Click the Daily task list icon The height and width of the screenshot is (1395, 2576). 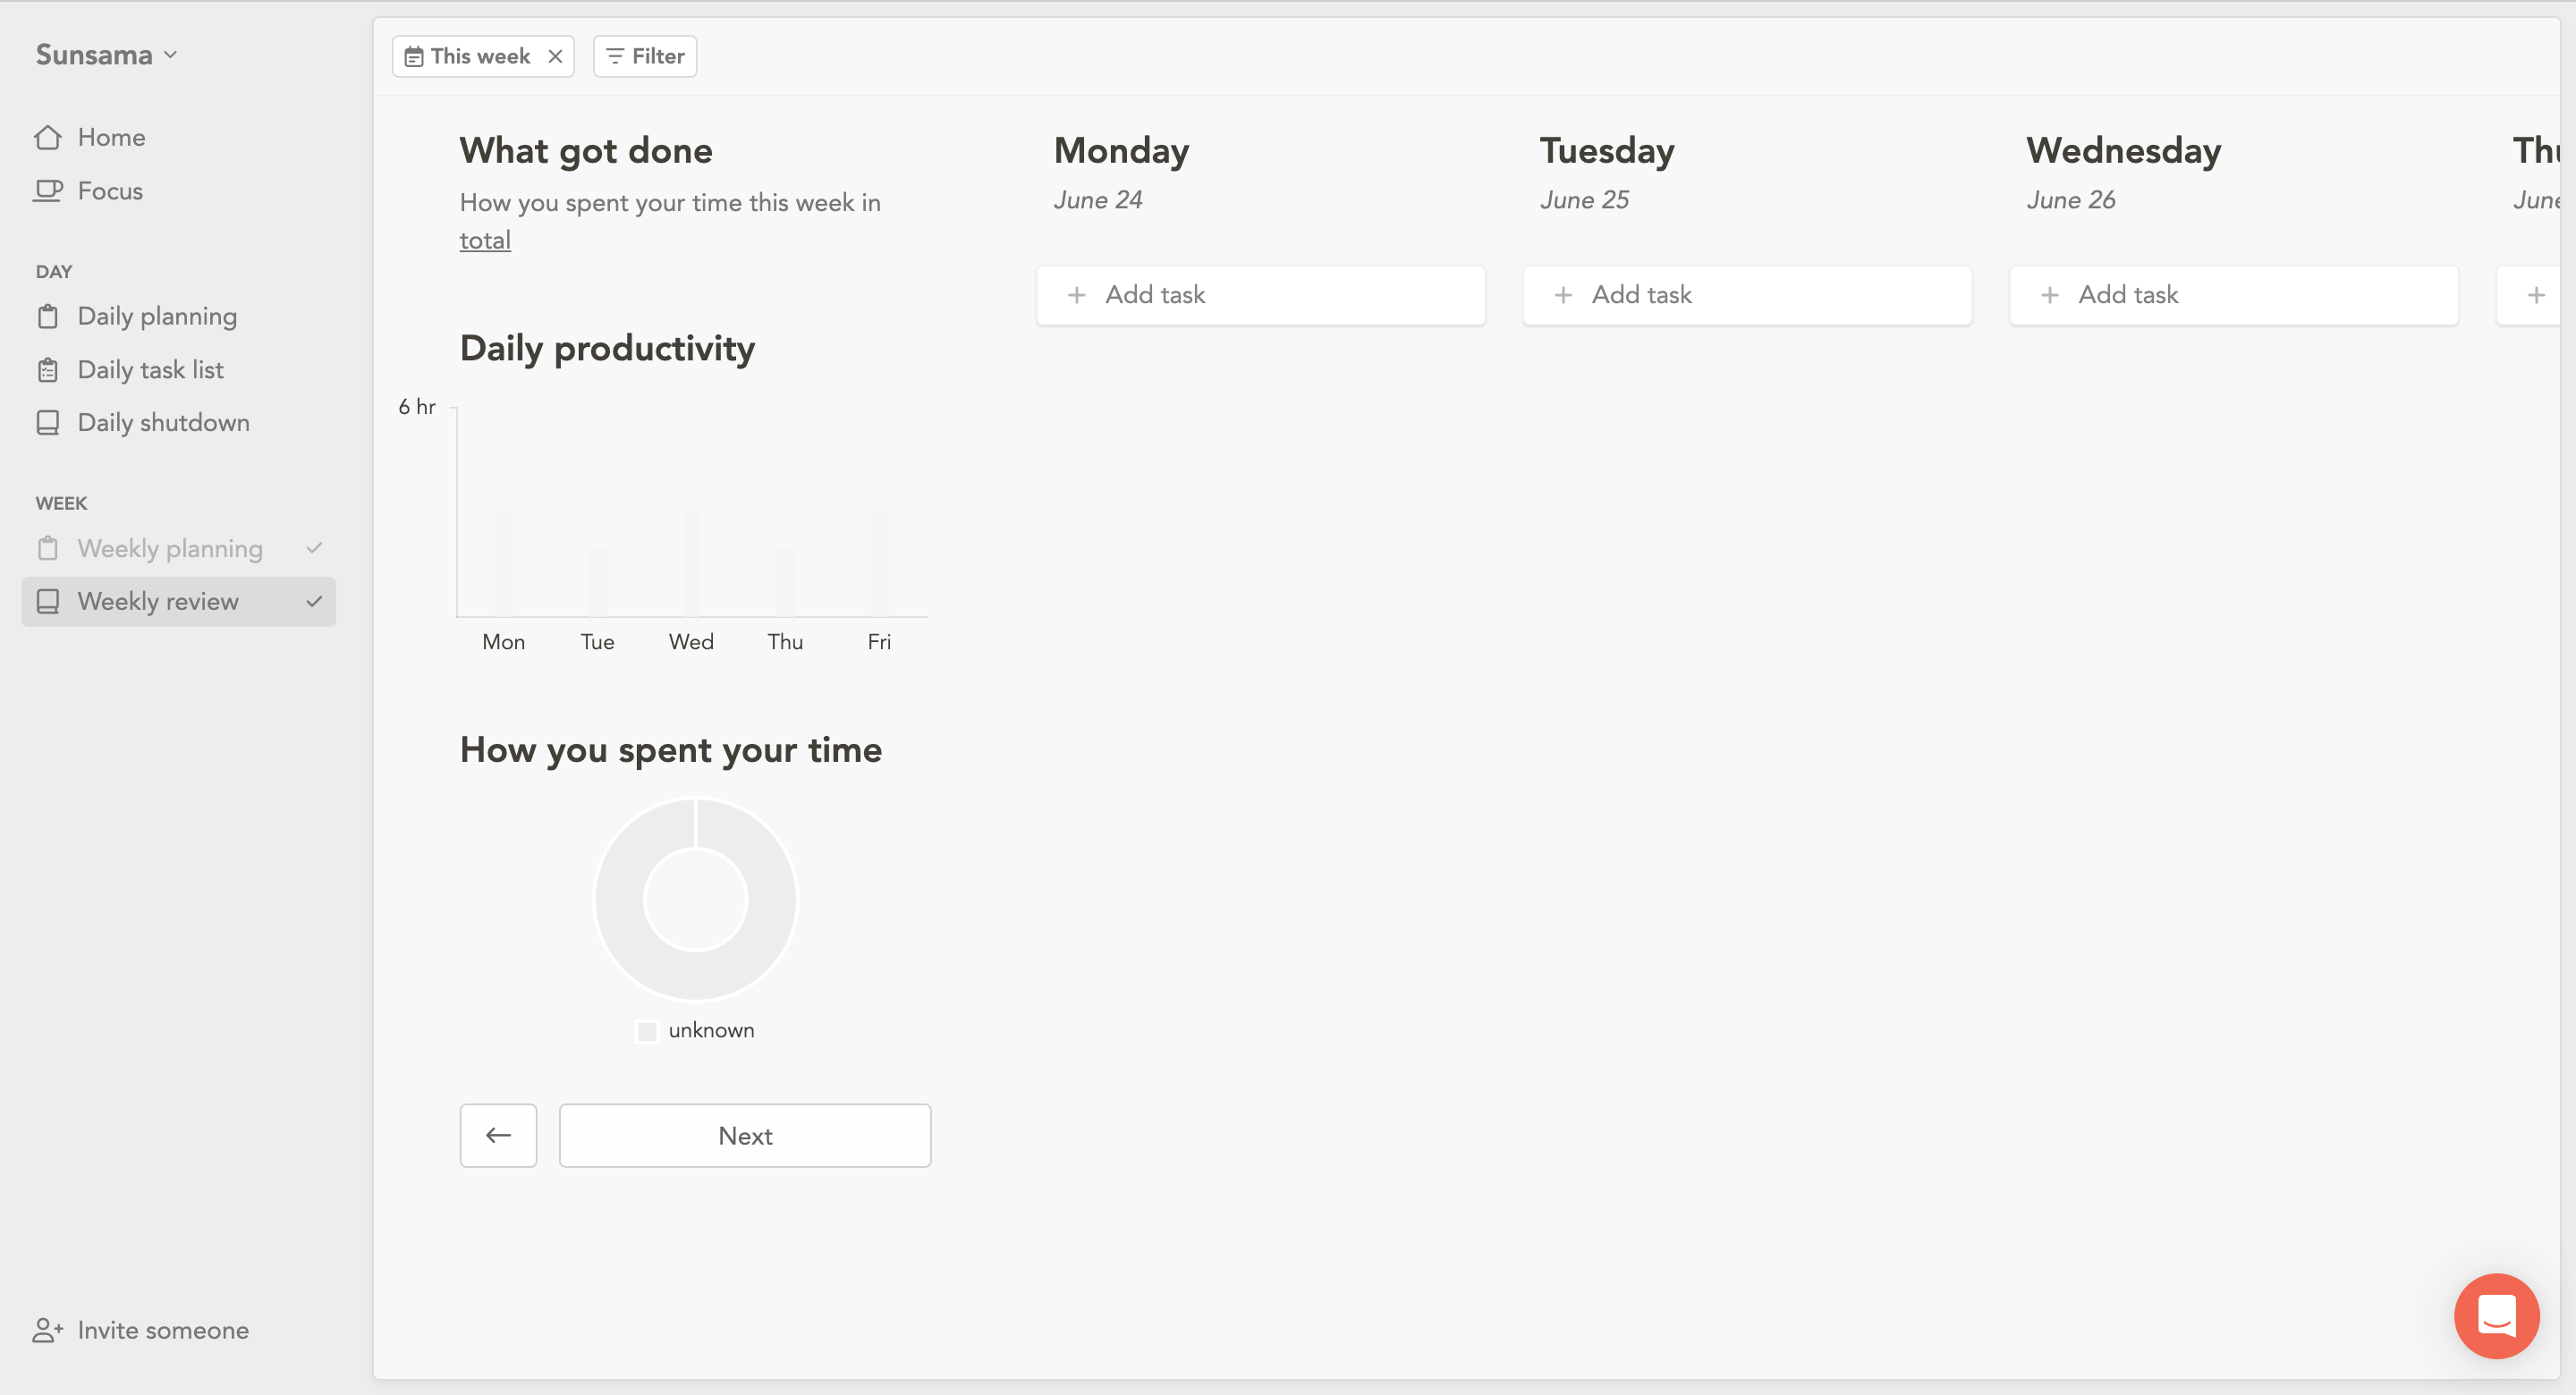[48, 370]
